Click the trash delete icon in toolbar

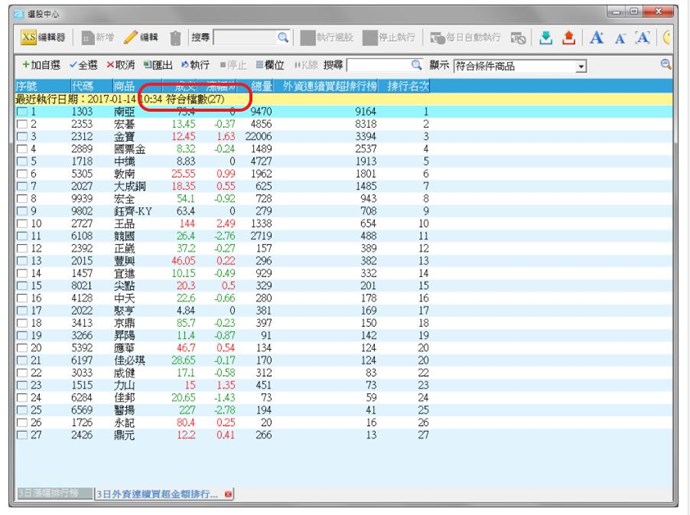175,37
